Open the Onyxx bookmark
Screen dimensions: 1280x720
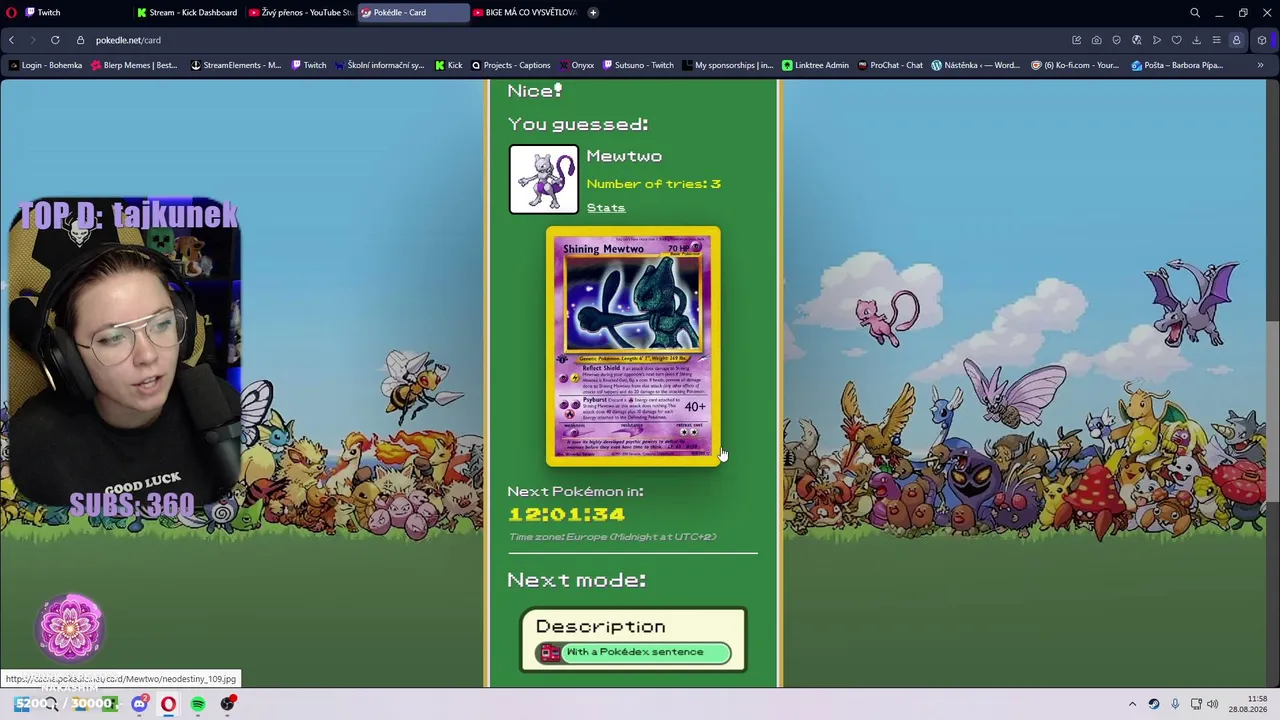pyautogui.click(x=577, y=65)
